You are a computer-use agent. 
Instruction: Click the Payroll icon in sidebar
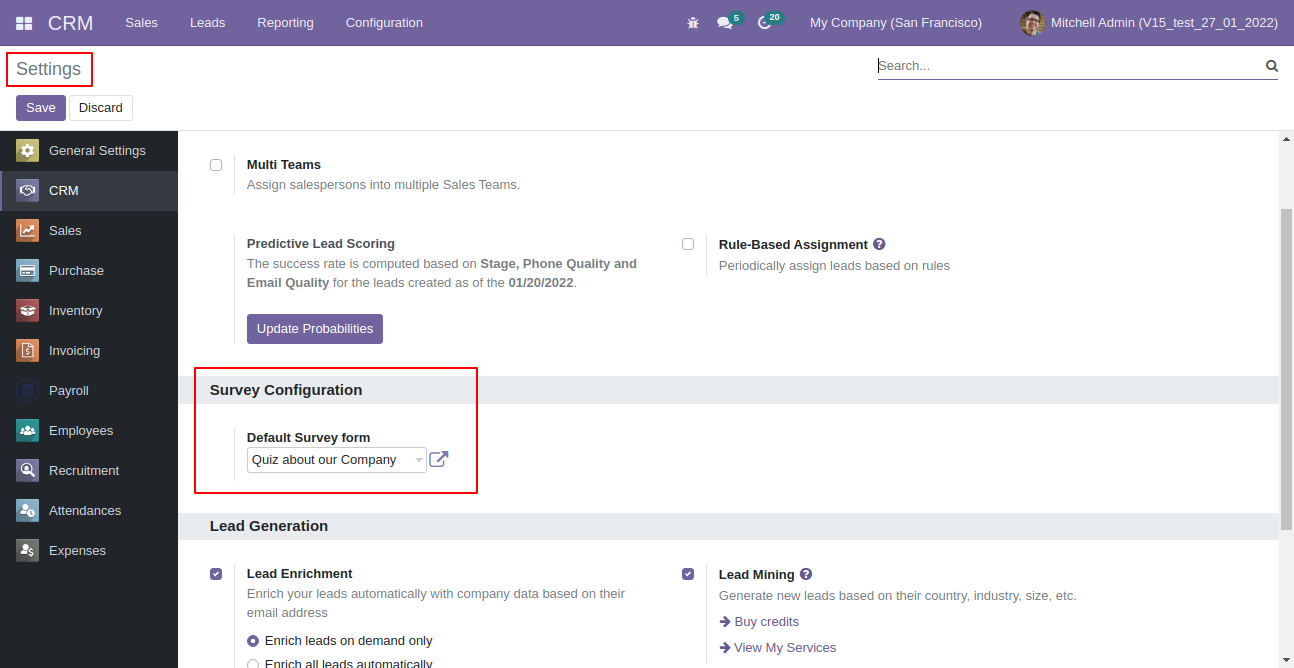[x=28, y=391]
